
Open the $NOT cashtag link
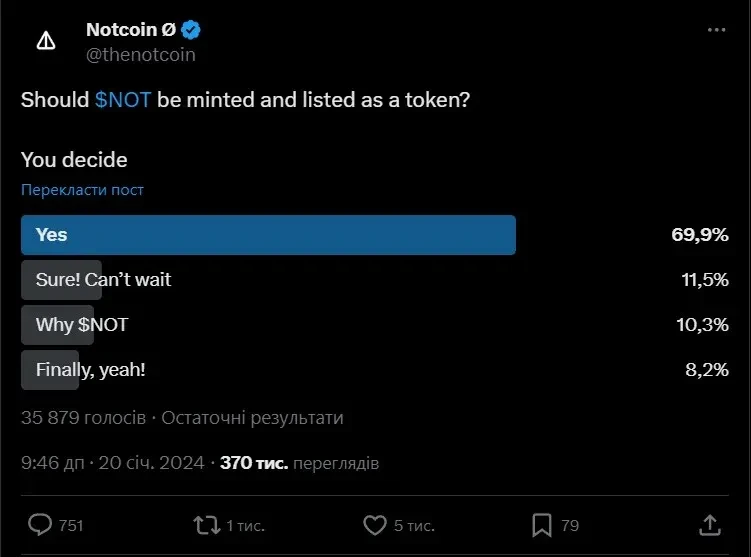pos(123,101)
